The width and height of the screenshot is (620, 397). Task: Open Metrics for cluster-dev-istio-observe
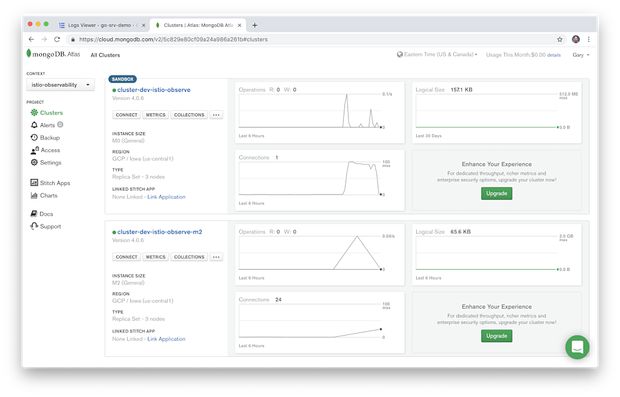(x=155, y=115)
